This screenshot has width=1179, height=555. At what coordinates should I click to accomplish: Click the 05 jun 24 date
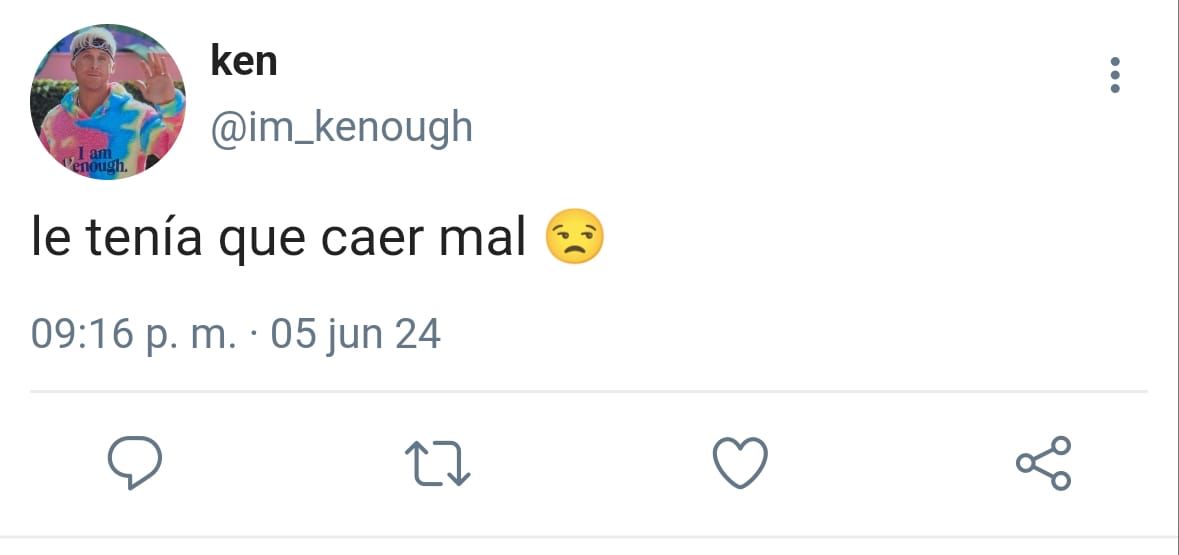coord(355,335)
